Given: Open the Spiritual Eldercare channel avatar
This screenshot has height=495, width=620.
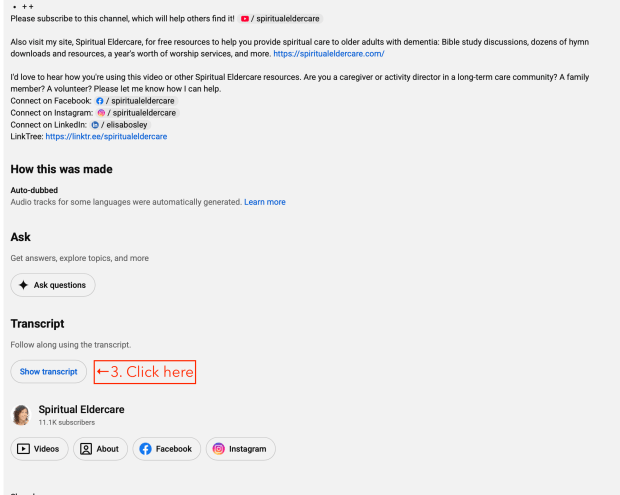Looking at the screenshot, I should point(21,415).
